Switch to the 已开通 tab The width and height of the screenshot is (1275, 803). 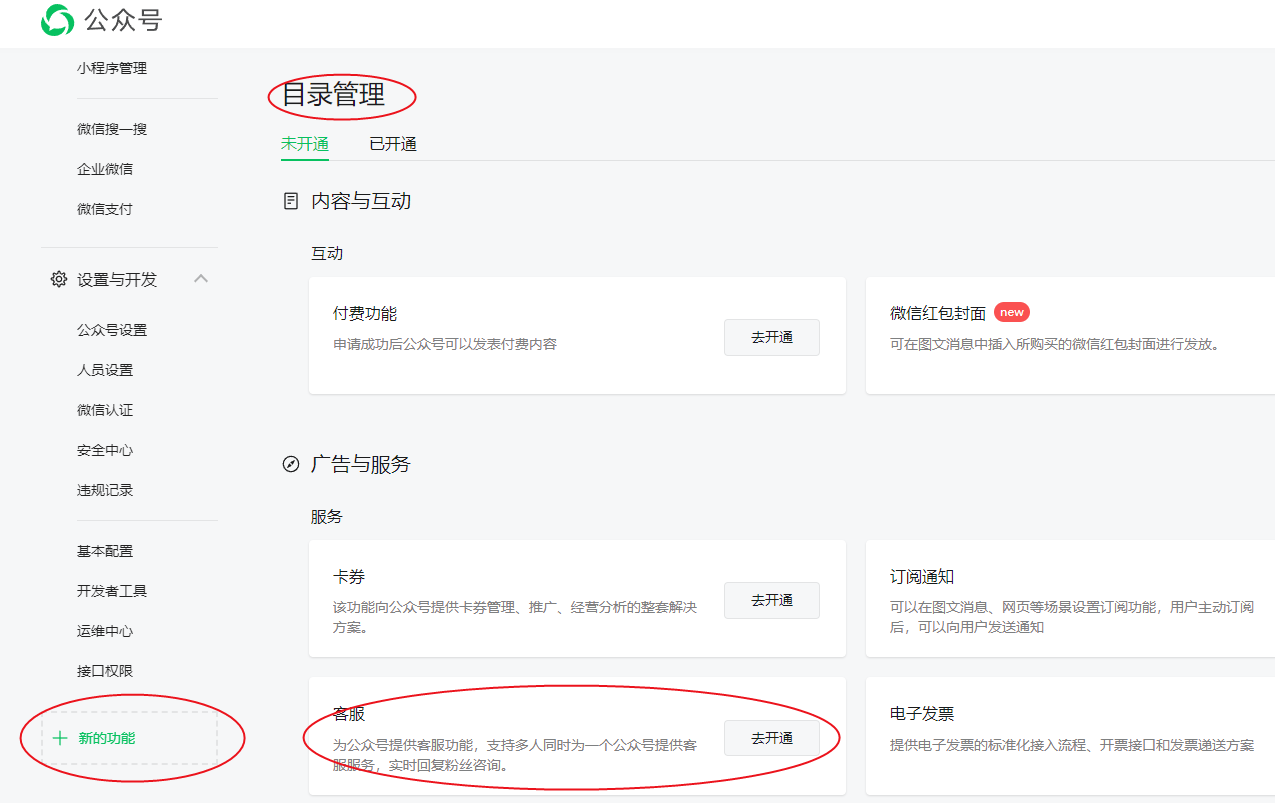pos(393,144)
